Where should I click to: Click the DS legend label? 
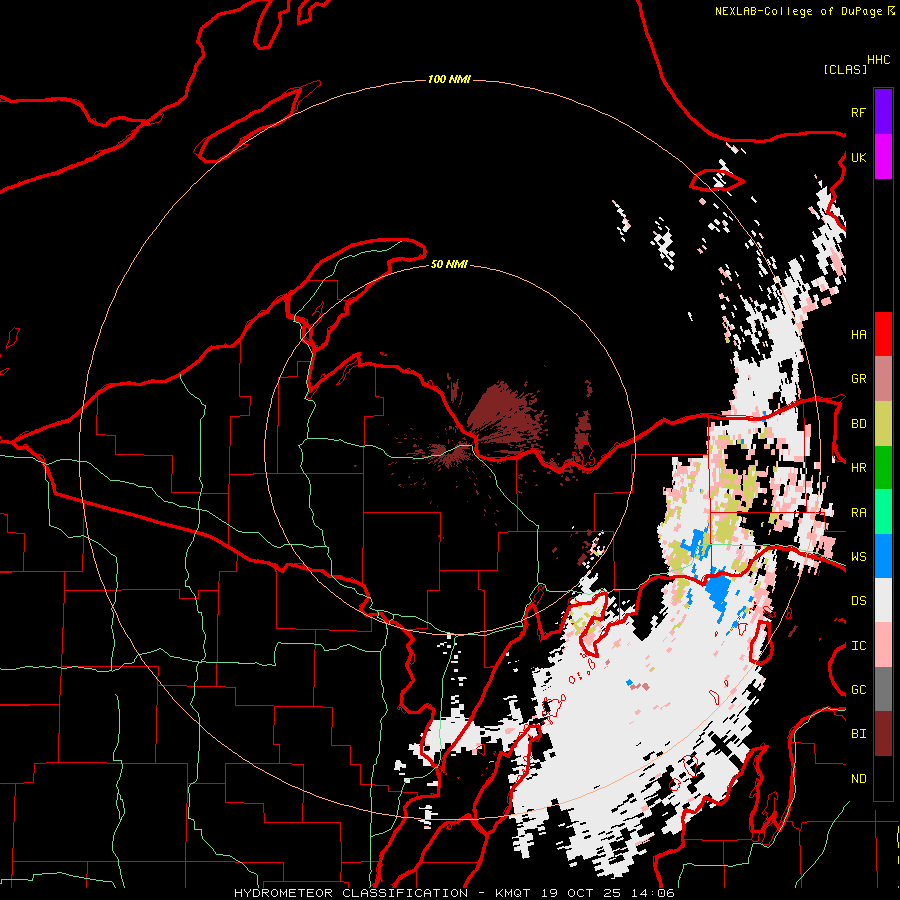coord(859,601)
